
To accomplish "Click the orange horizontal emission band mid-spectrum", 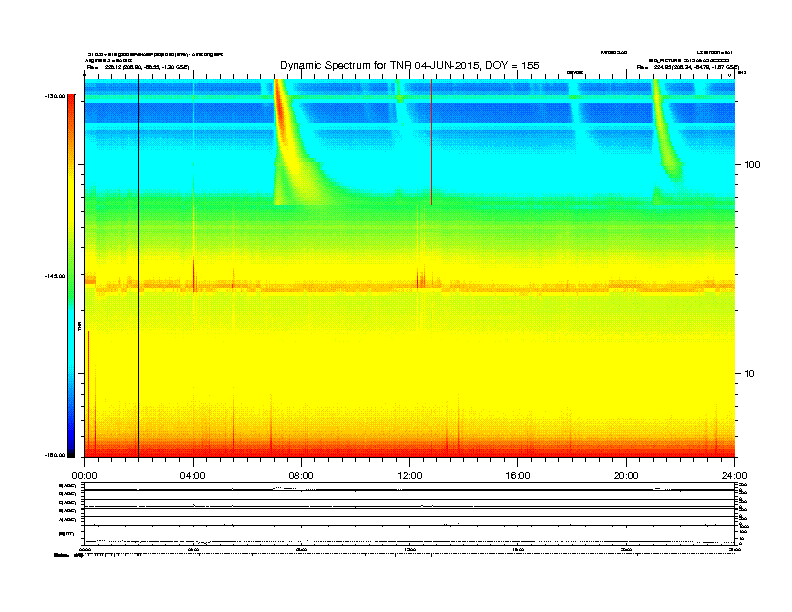I will click(410, 286).
